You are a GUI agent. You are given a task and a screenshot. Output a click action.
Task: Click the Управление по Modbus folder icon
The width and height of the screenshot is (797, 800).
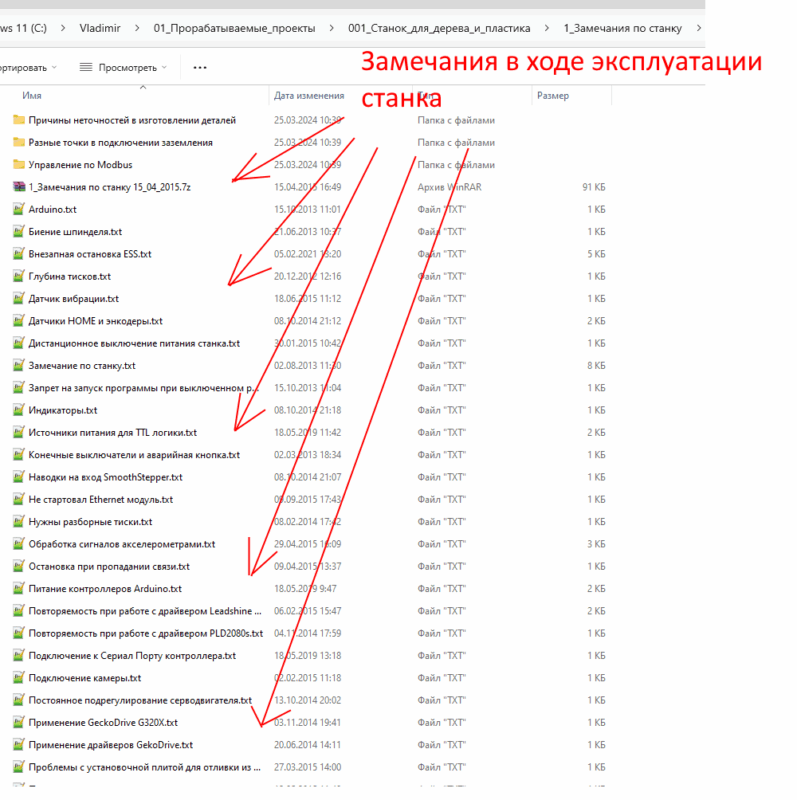point(18,165)
